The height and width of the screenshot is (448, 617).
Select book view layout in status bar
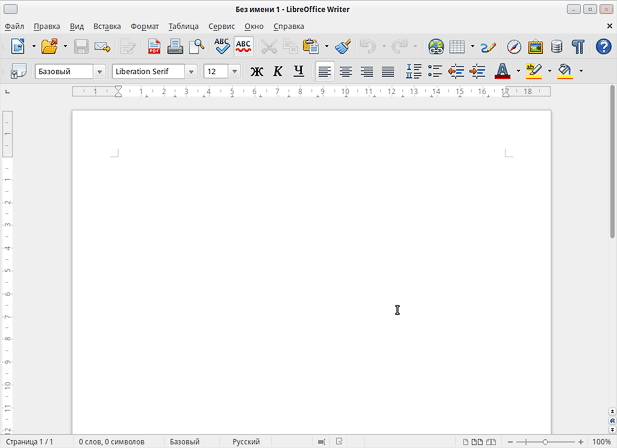click(x=491, y=442)
